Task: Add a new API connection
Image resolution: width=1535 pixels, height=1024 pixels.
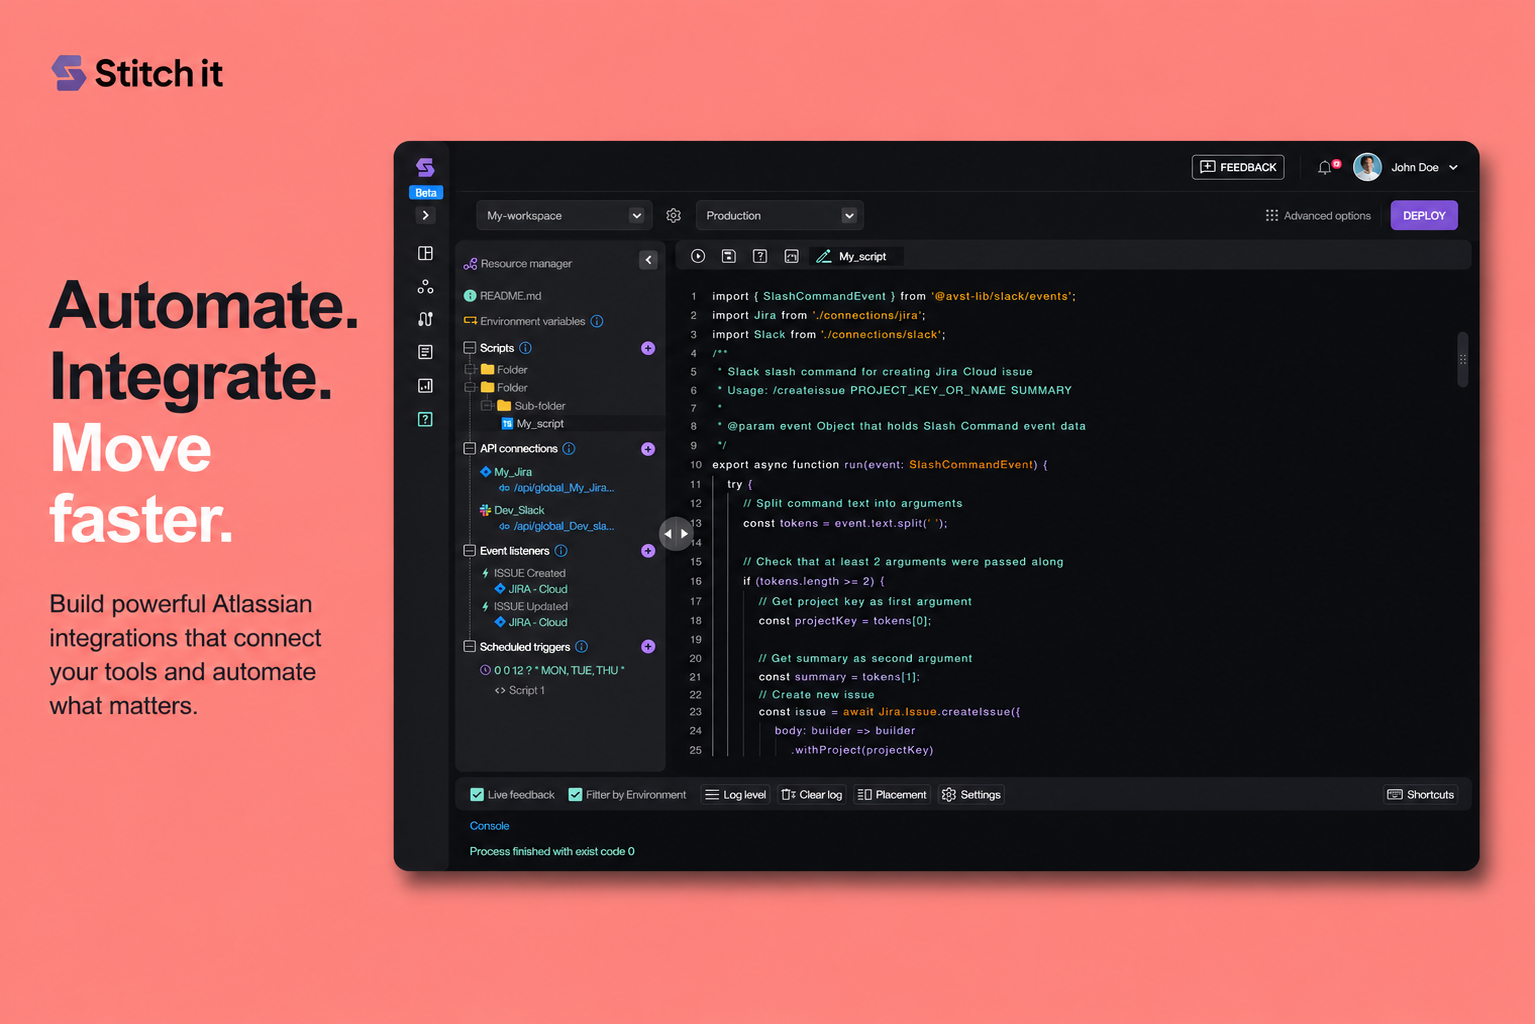Action: click(x=648, y=449)
